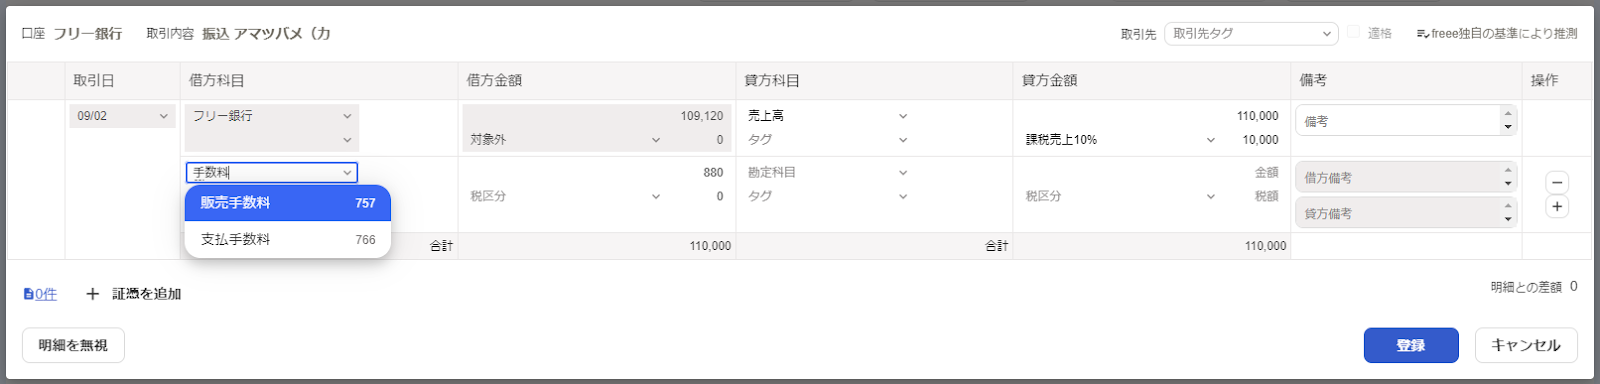The width and height of the screenshot is (1600, 384).
Task: Expand the 売上高 account dropdown
Action: 827,116
